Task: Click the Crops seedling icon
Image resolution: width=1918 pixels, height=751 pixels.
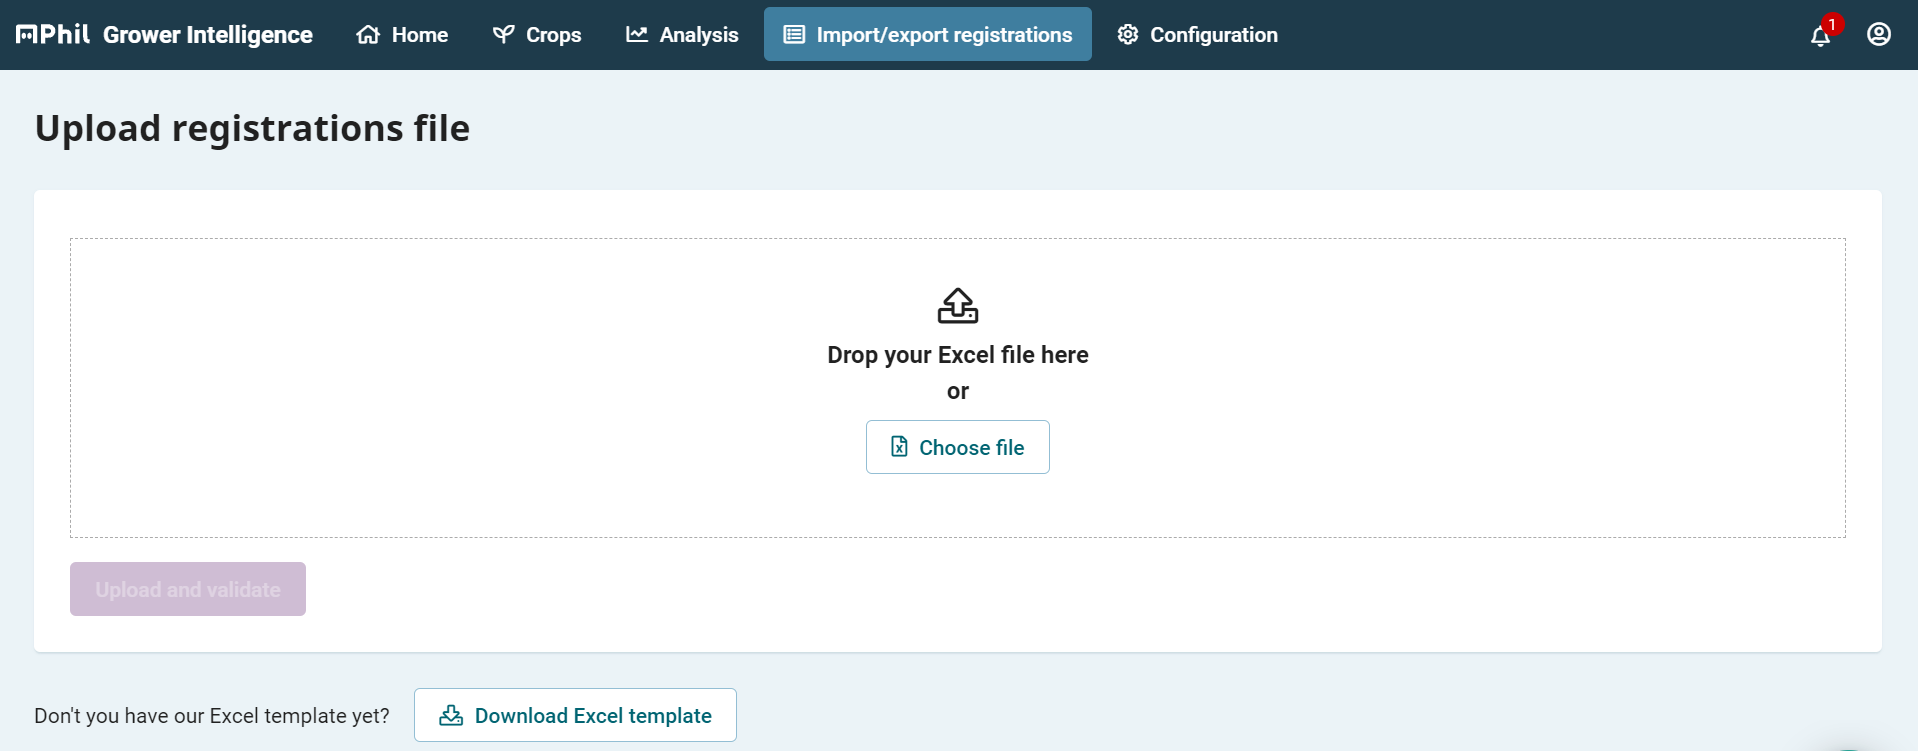Action: pyautogui.click(x=503, y=35)
